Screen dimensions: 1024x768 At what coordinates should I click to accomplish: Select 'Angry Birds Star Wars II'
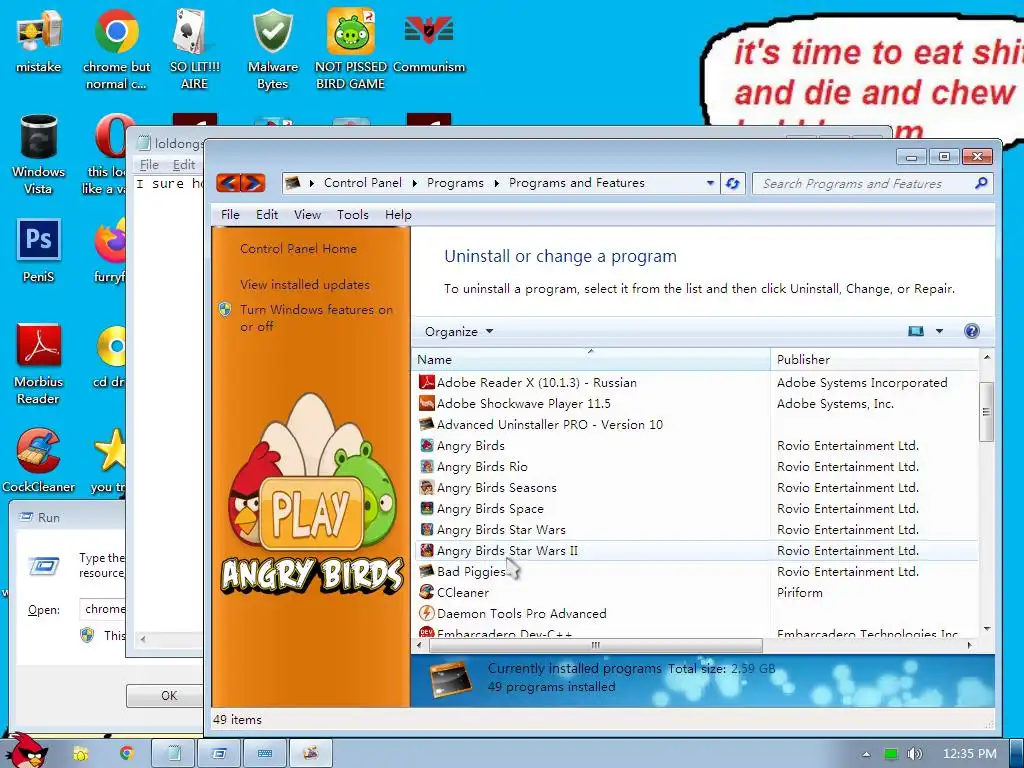point(696,551)
